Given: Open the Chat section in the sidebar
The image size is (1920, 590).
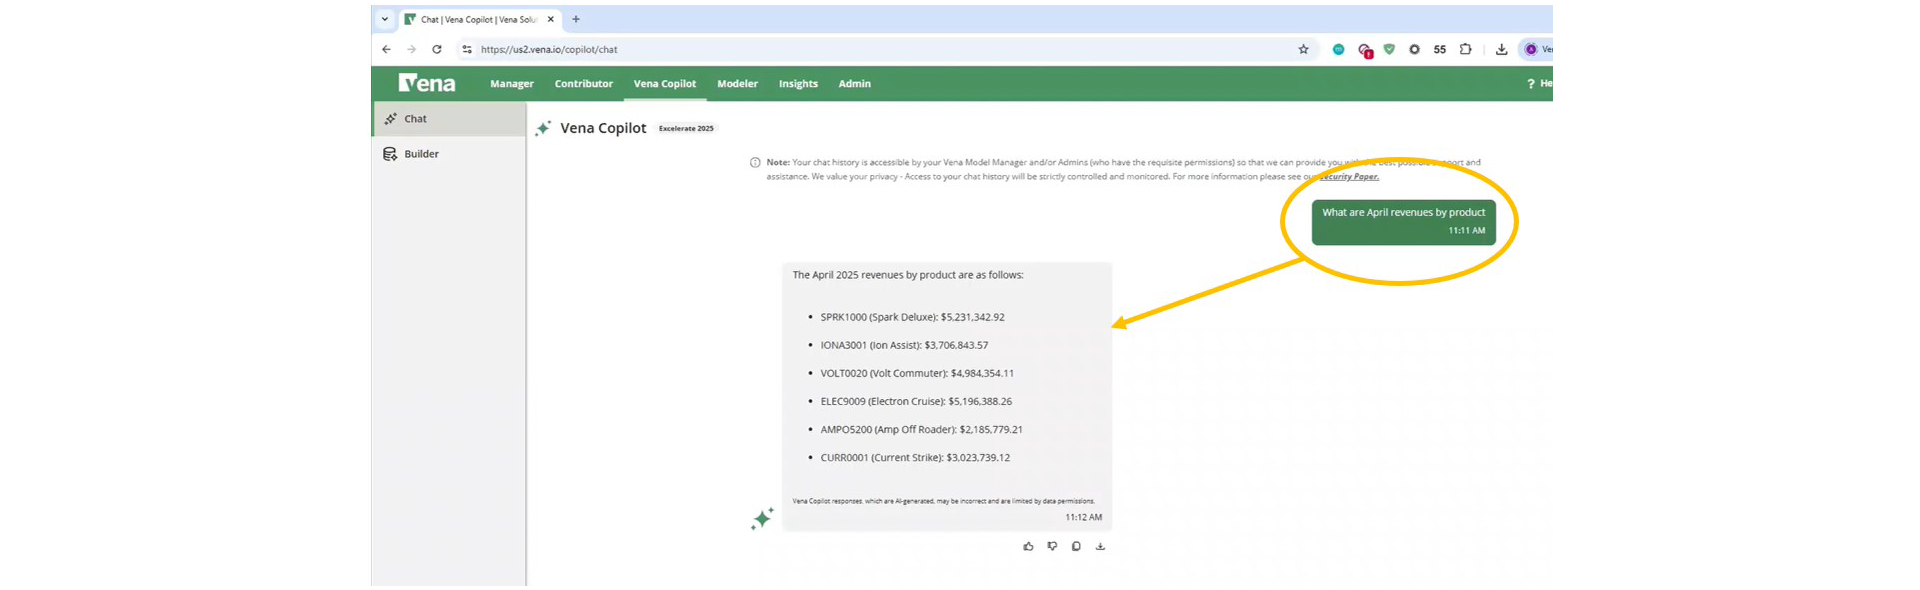Looking at the screenshot, I should click(x=449, y=119).
